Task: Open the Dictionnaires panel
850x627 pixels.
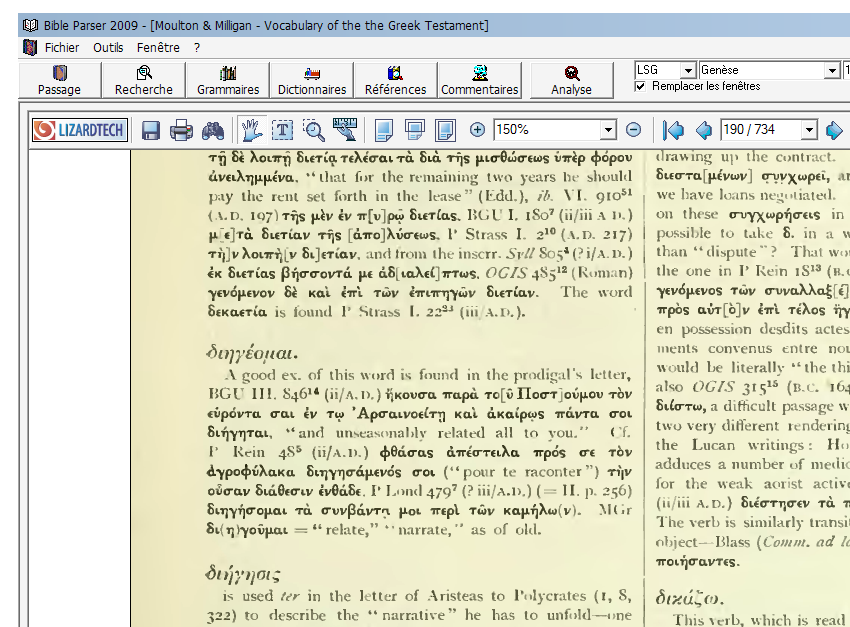Action: (x=312, y=80)
